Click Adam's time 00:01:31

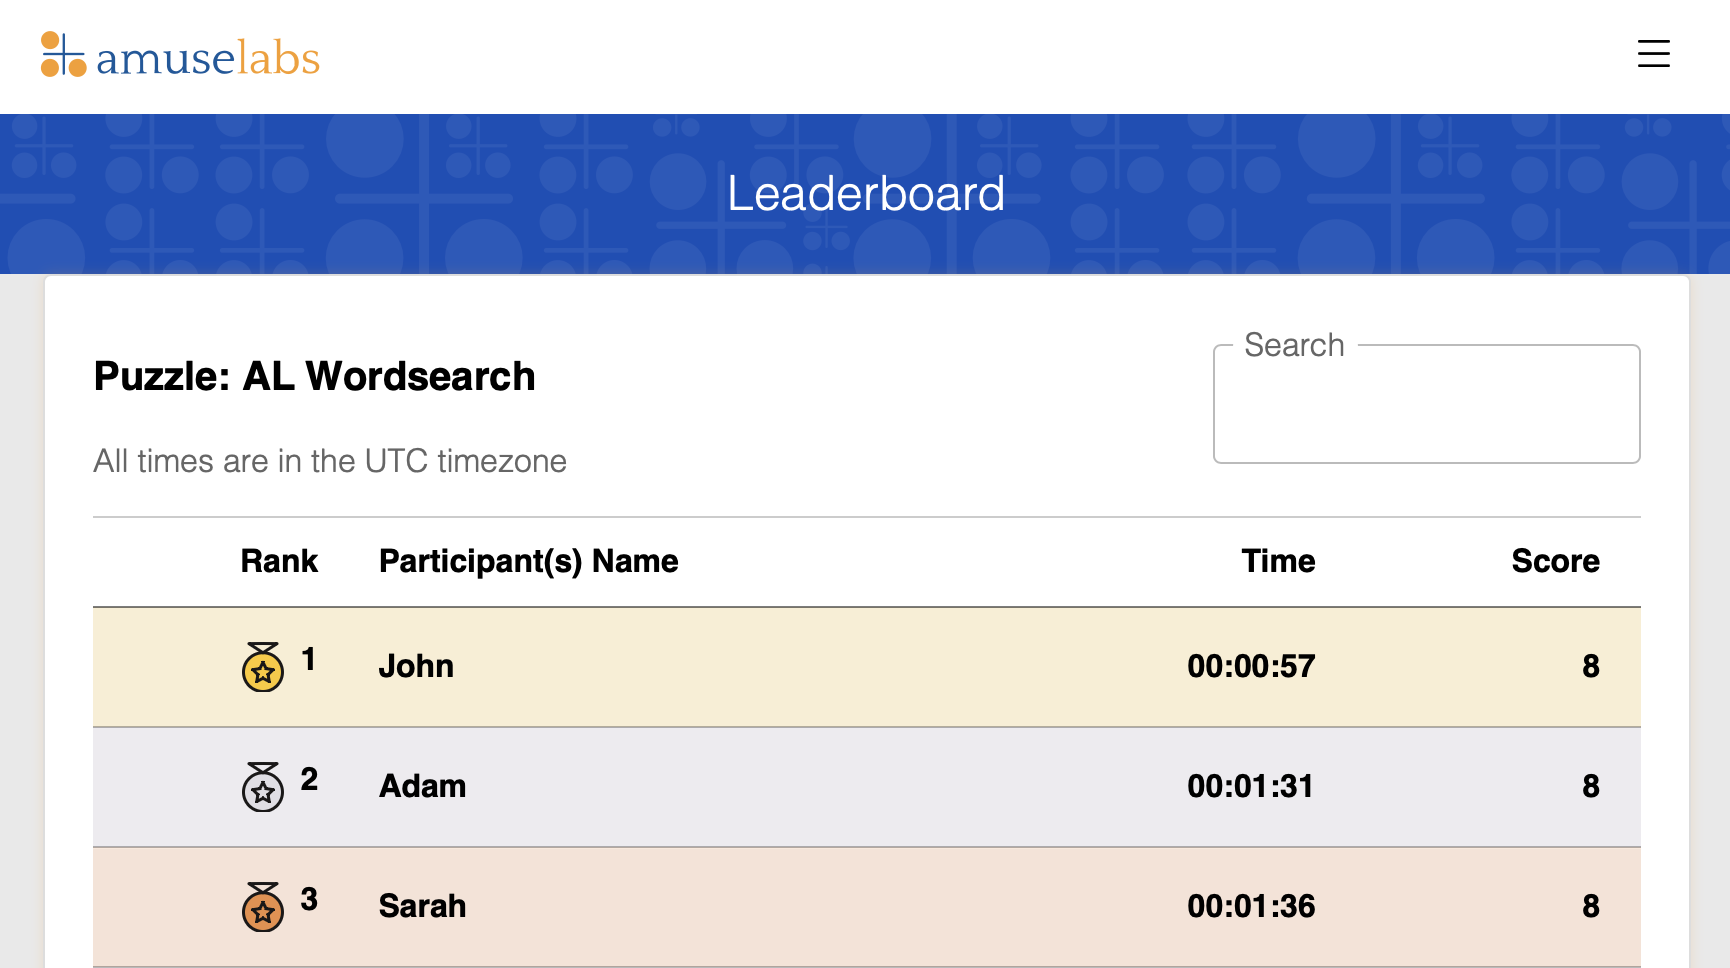1251,786
